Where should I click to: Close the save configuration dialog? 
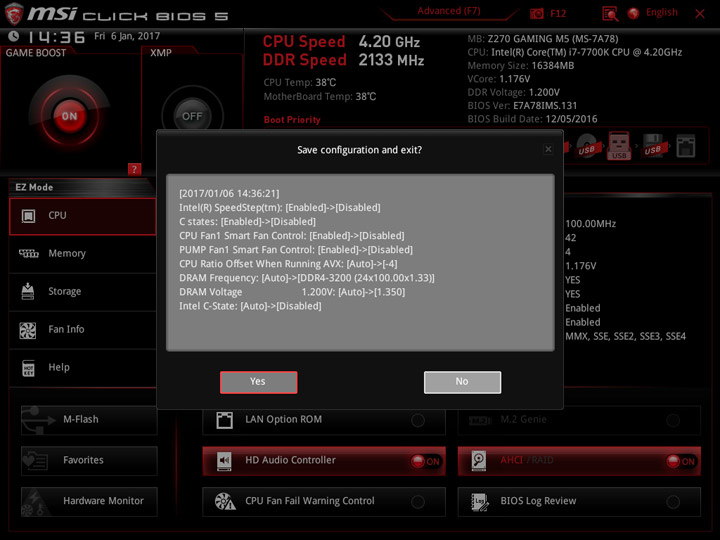tap(548, 149)
